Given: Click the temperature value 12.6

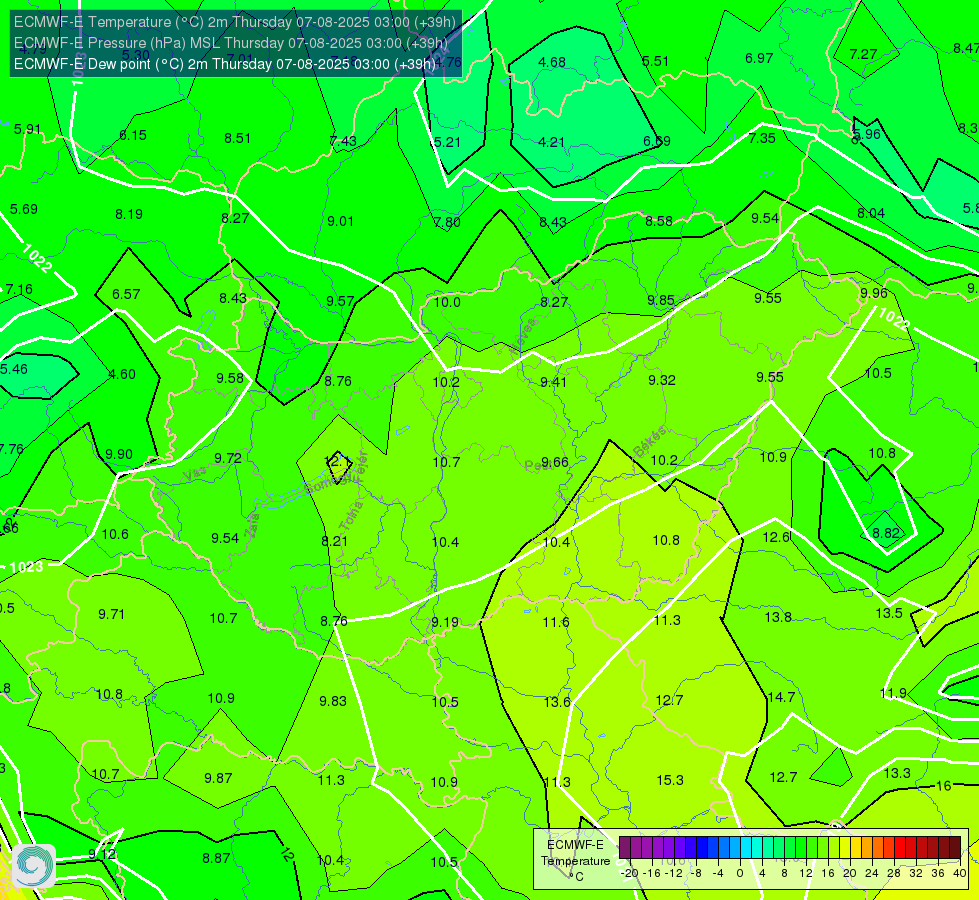Looking at the screenshot, I should point(776,537).
